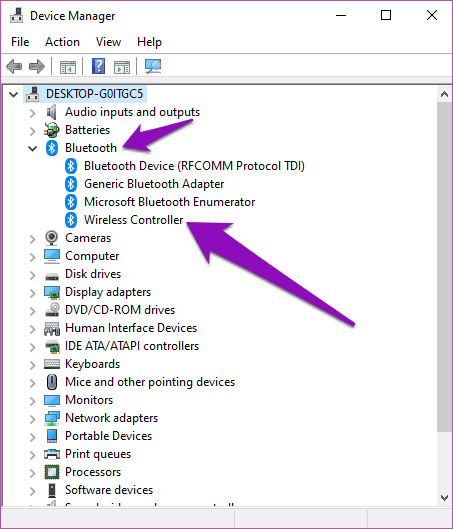The height and width of the screenshot is (529, 453).
Task: Click Scan for hardware changes icon
Action: (x=153, y=66)
